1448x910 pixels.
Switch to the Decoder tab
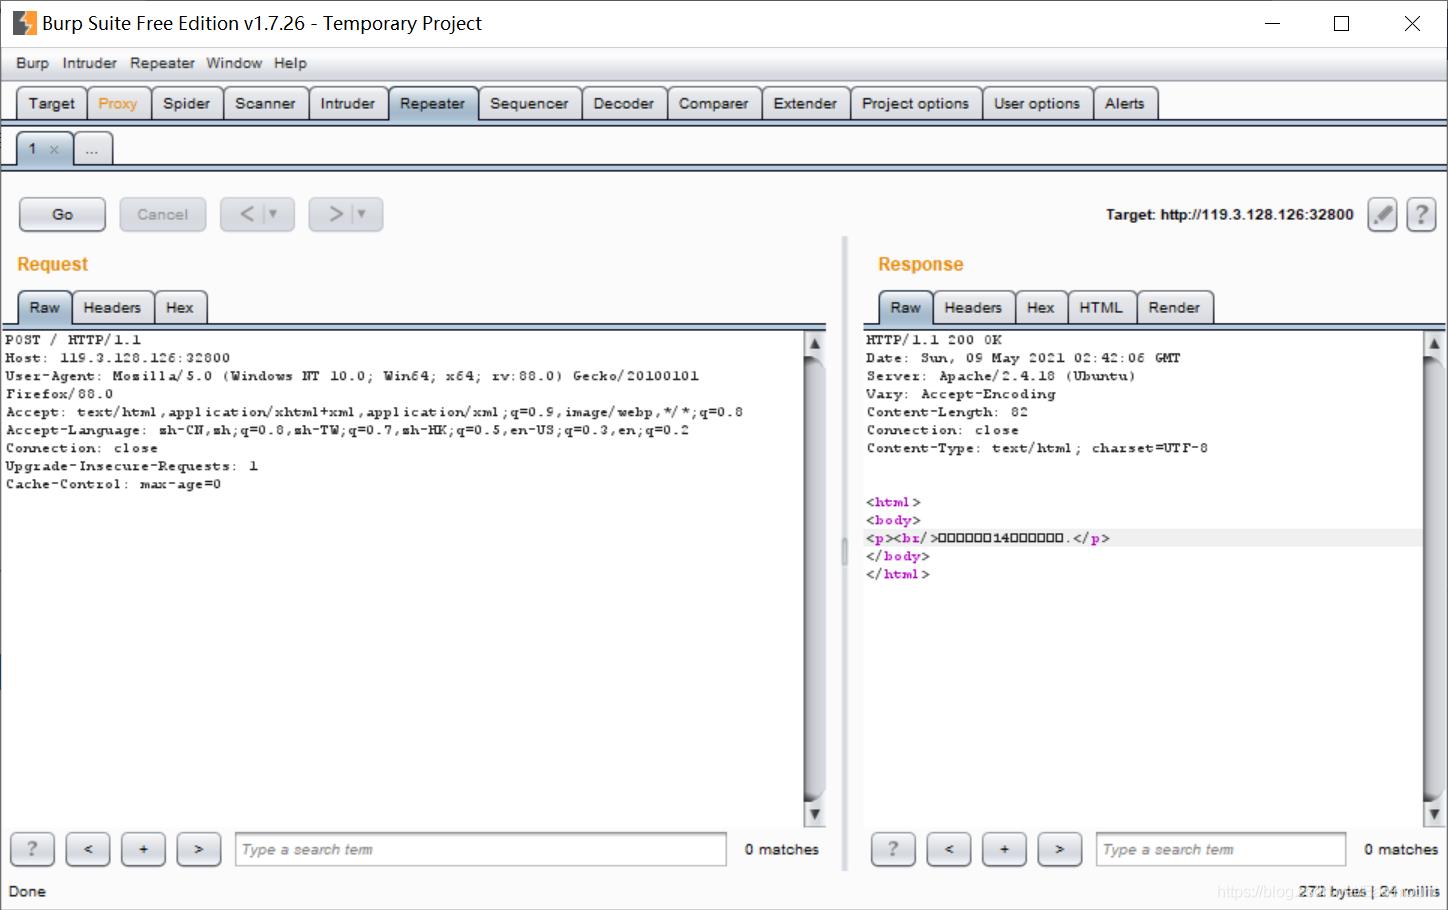pos(623,103)
